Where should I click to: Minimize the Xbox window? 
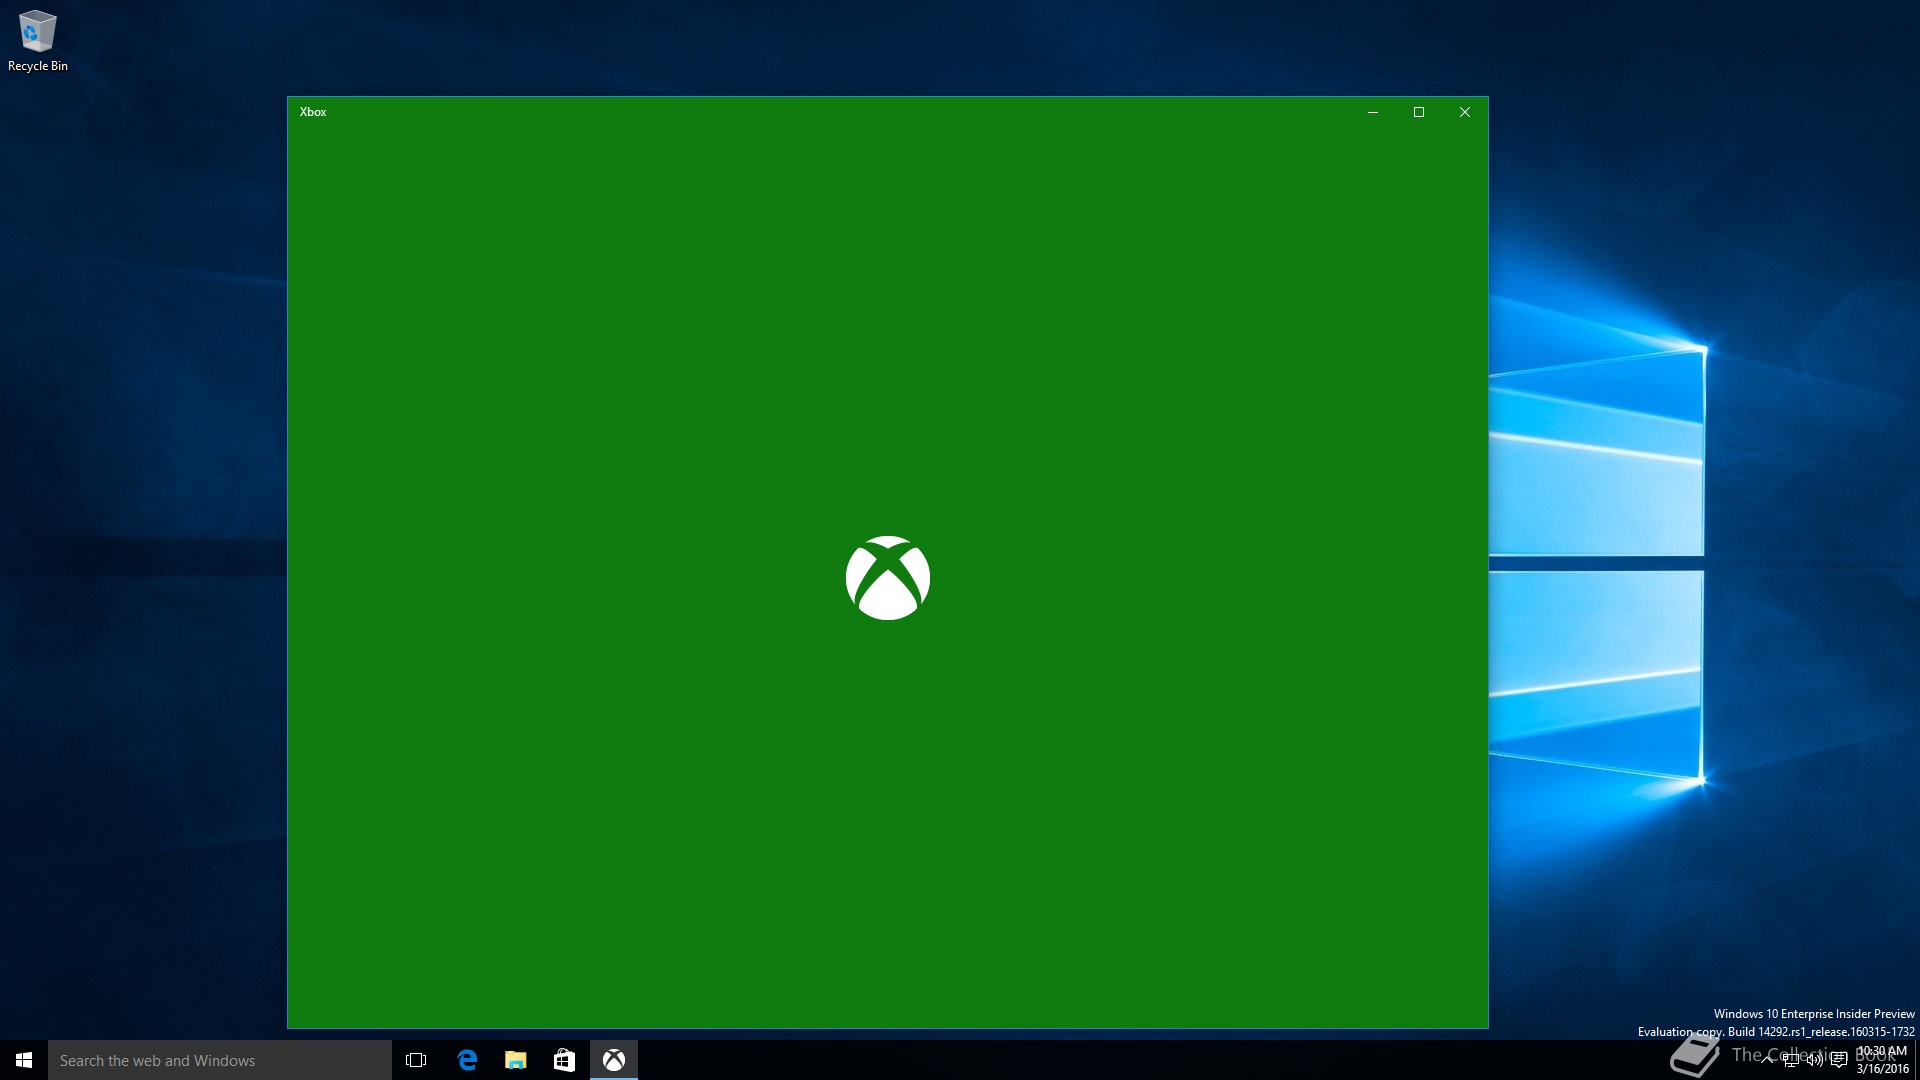point(1373,112)
